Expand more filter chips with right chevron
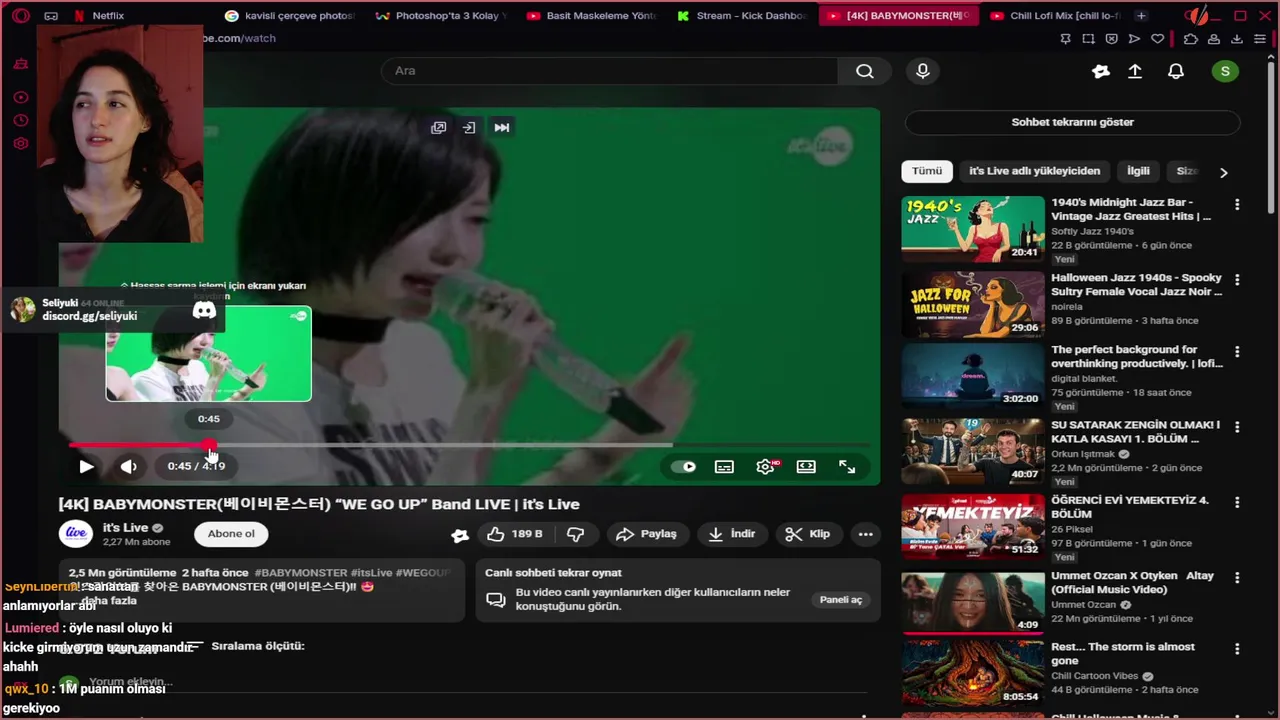Viewport: 1280px width, 720px height. (x=1223, y=172)
